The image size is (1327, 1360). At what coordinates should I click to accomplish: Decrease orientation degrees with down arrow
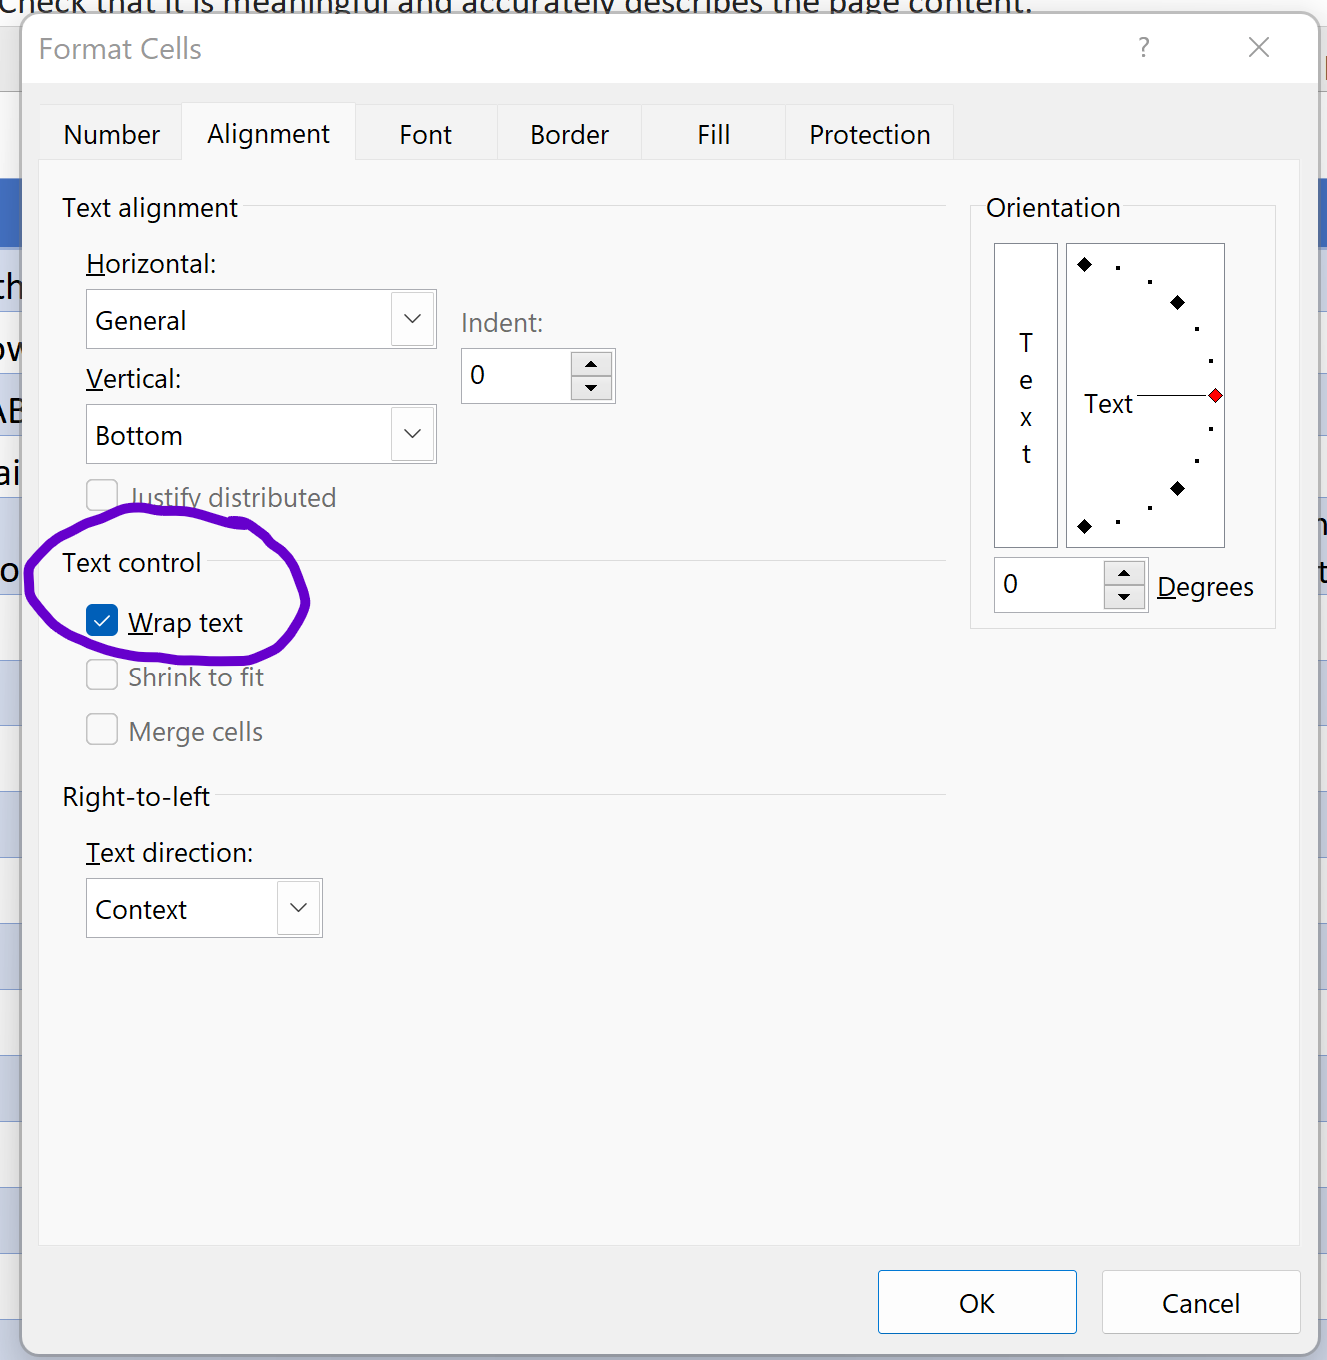1124,597
